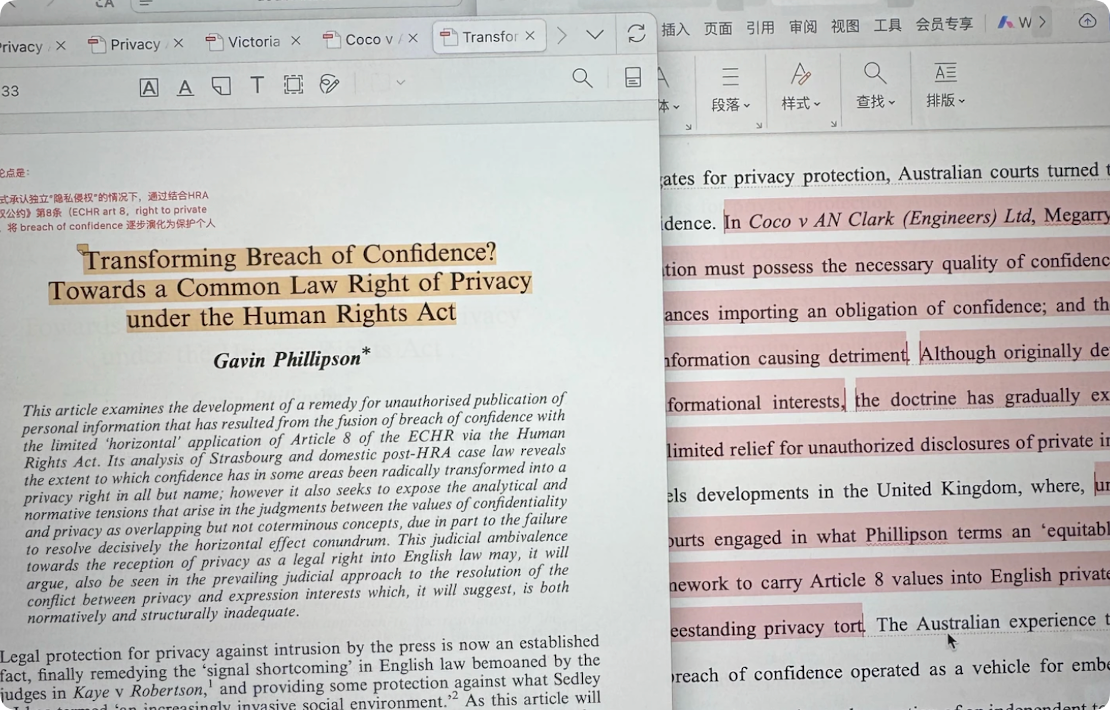The height and width of the screenshot is (710, 1110).
Task: Open font dialog launcher arrow at ribbon edge
Action: tap(688, 127)
